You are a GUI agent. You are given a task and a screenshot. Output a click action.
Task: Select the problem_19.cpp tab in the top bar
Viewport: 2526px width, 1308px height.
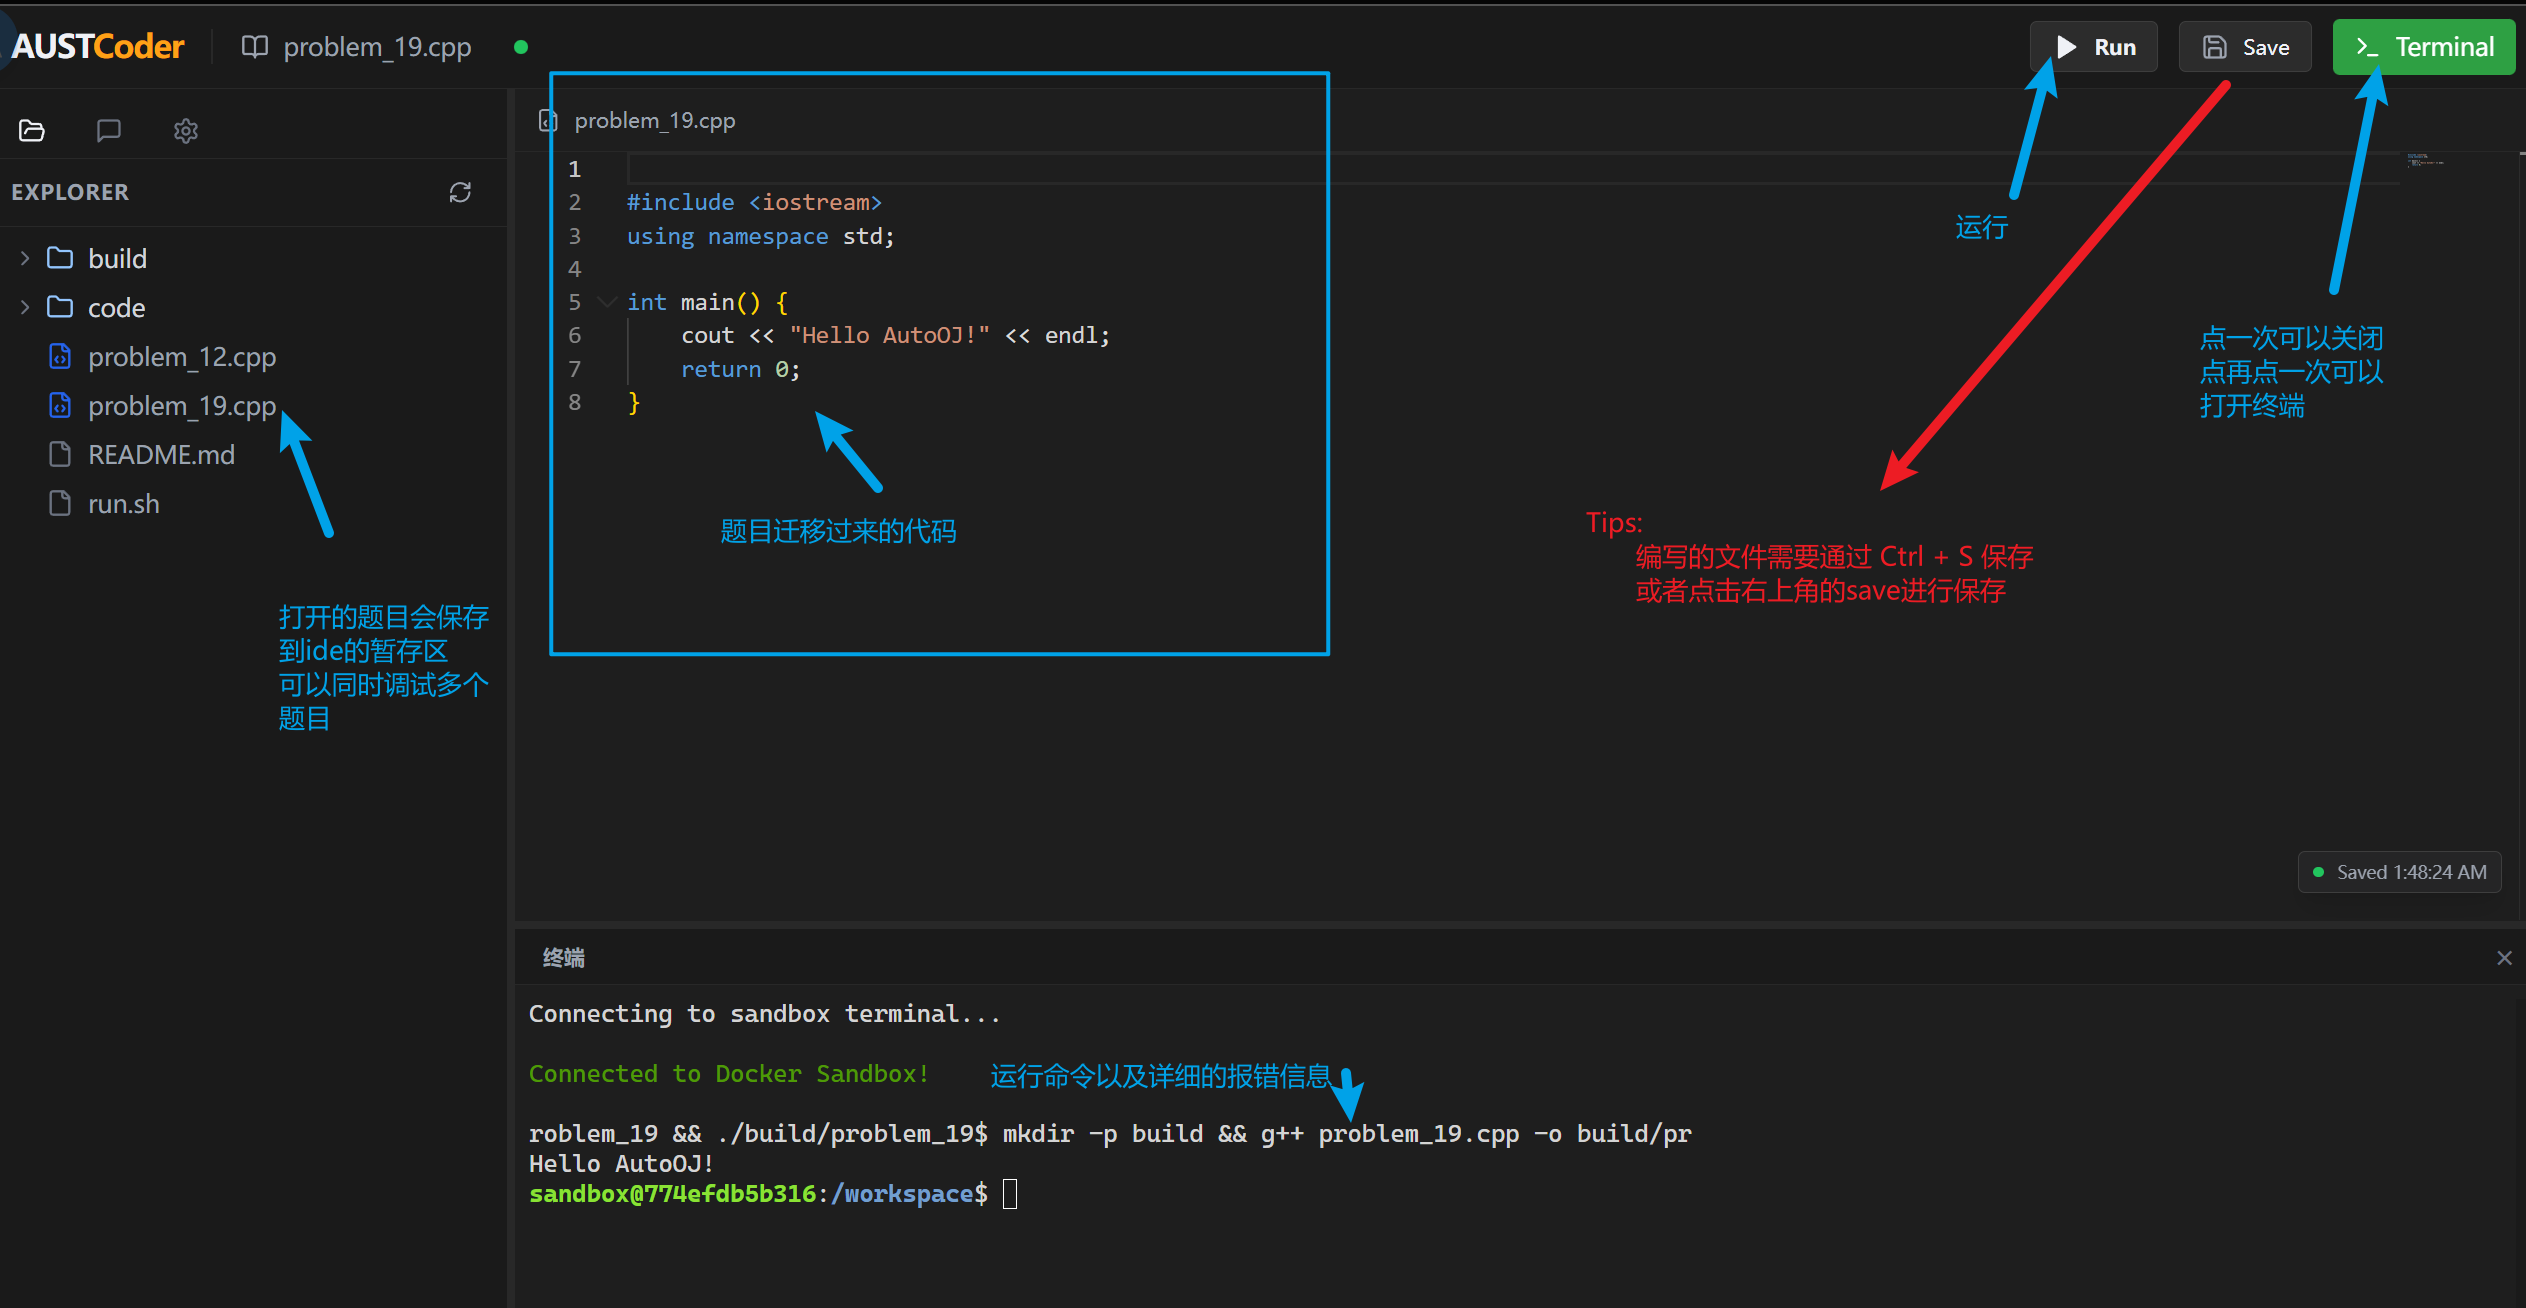click(377, 46)
